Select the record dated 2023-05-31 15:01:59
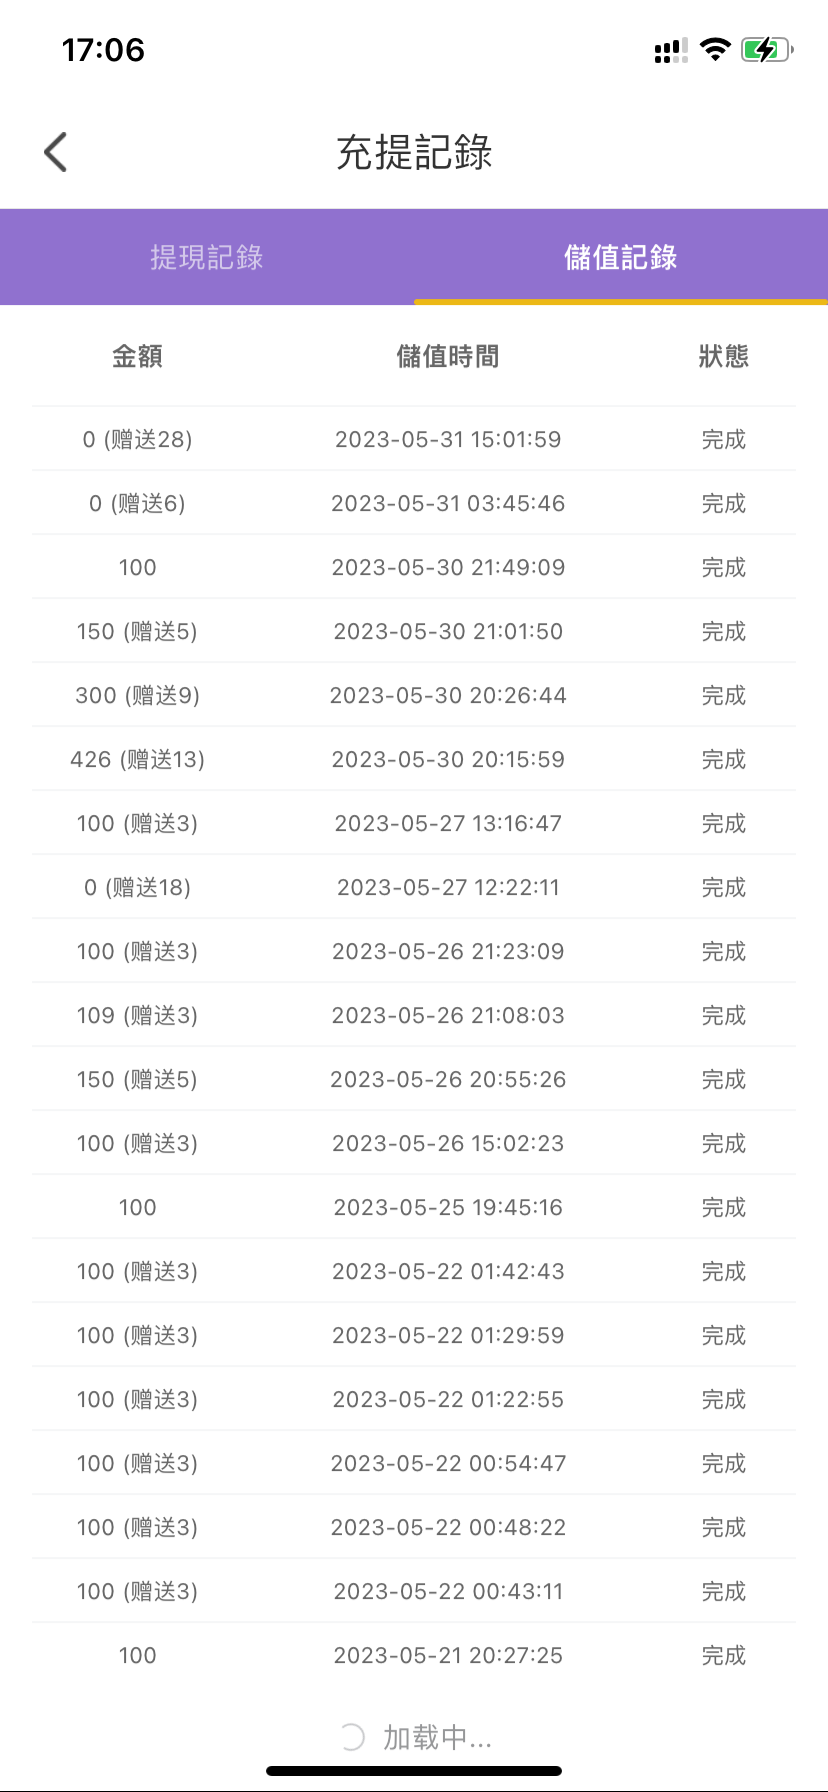 pos(448,439)
